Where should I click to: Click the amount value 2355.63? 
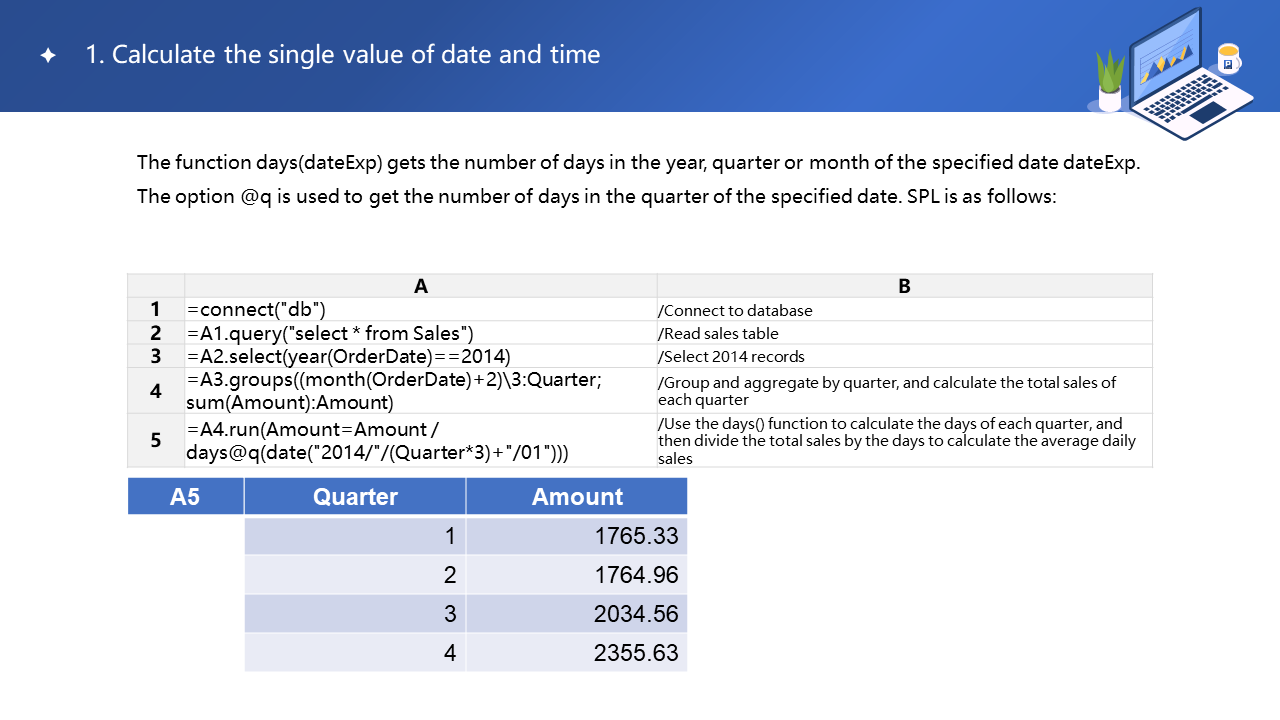tap(636, 653)
